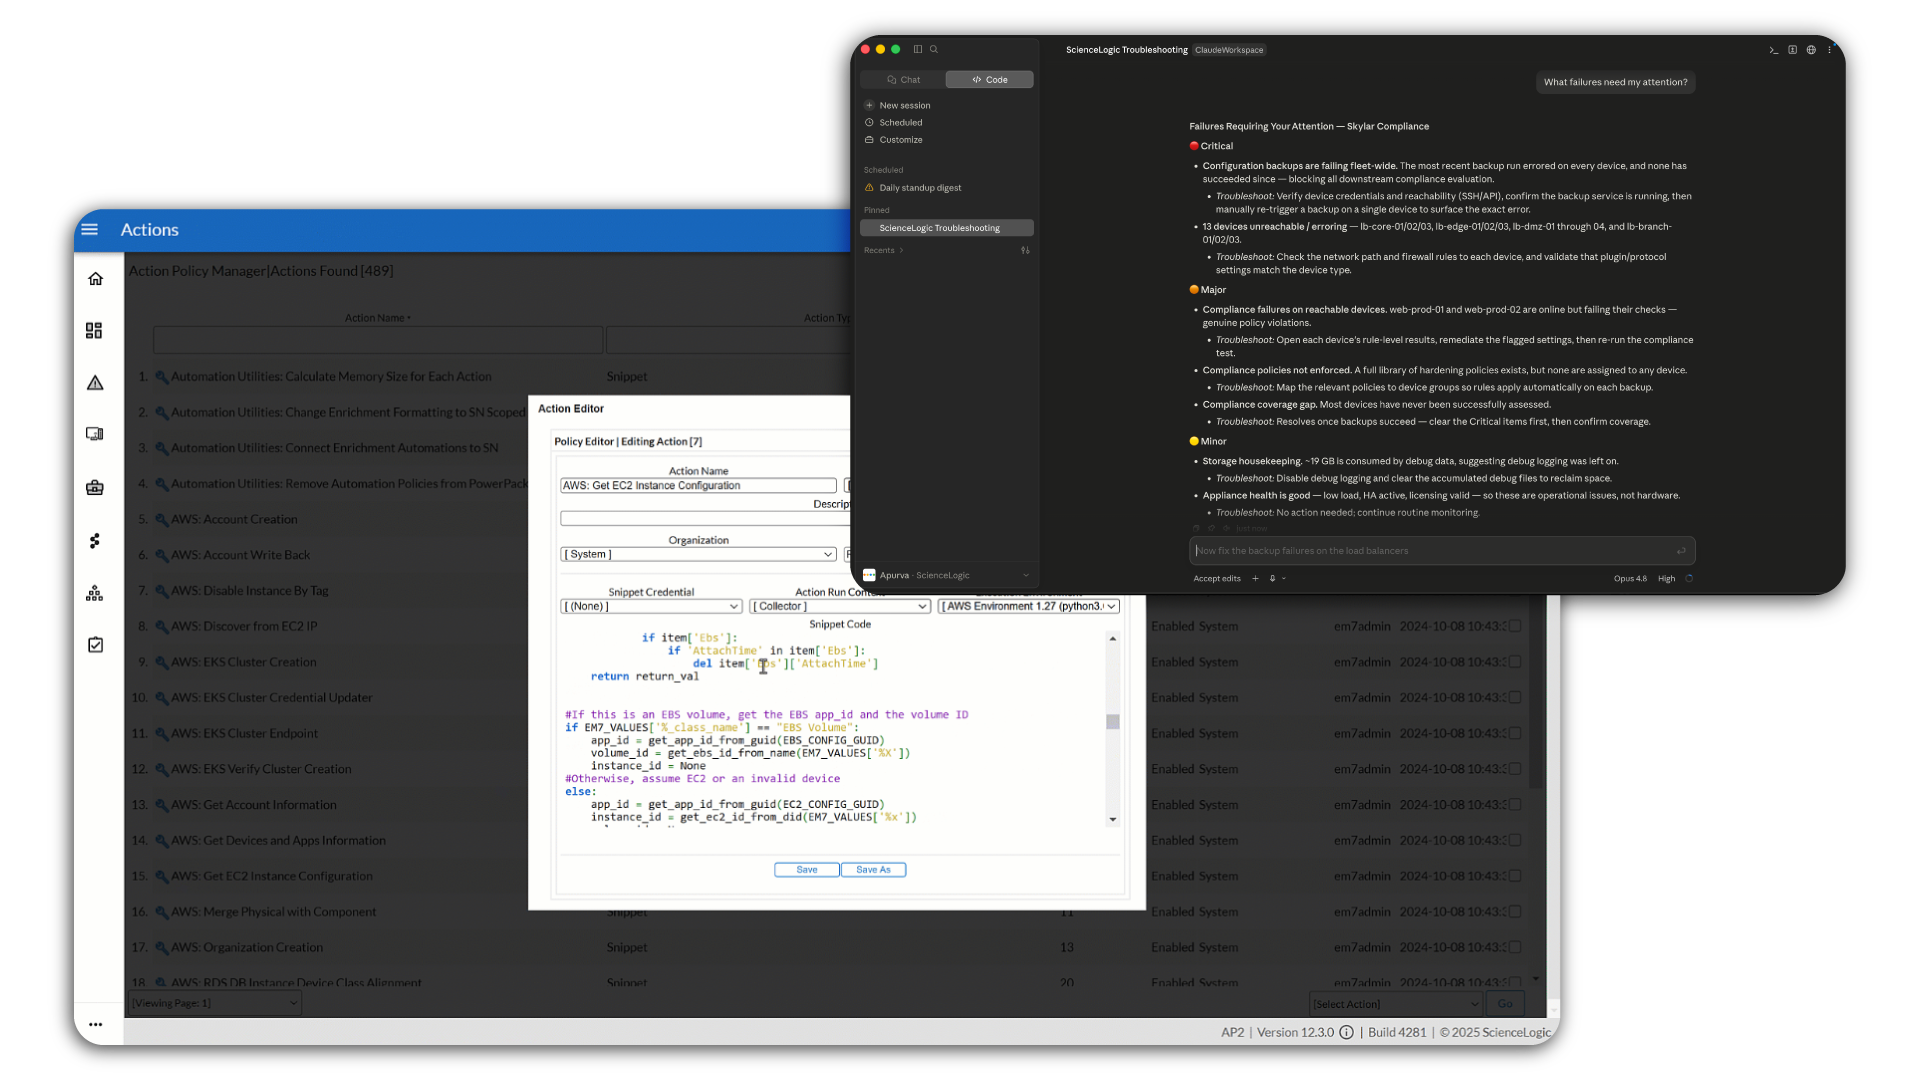Tick checkbox for AWS: Get EC2 Instance Configuration row
Image resolution: width=1920 pixels, height=1080 pixels.
pyautogui.click(x=1515, y=876)
